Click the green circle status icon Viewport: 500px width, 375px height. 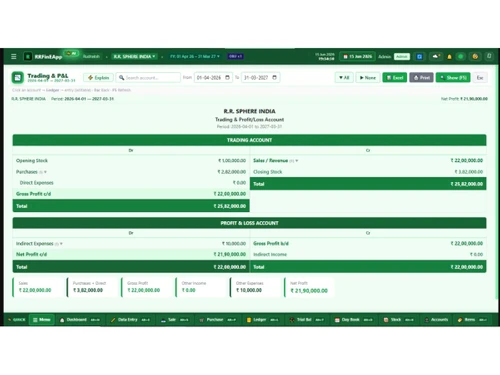tap(461, 56)
